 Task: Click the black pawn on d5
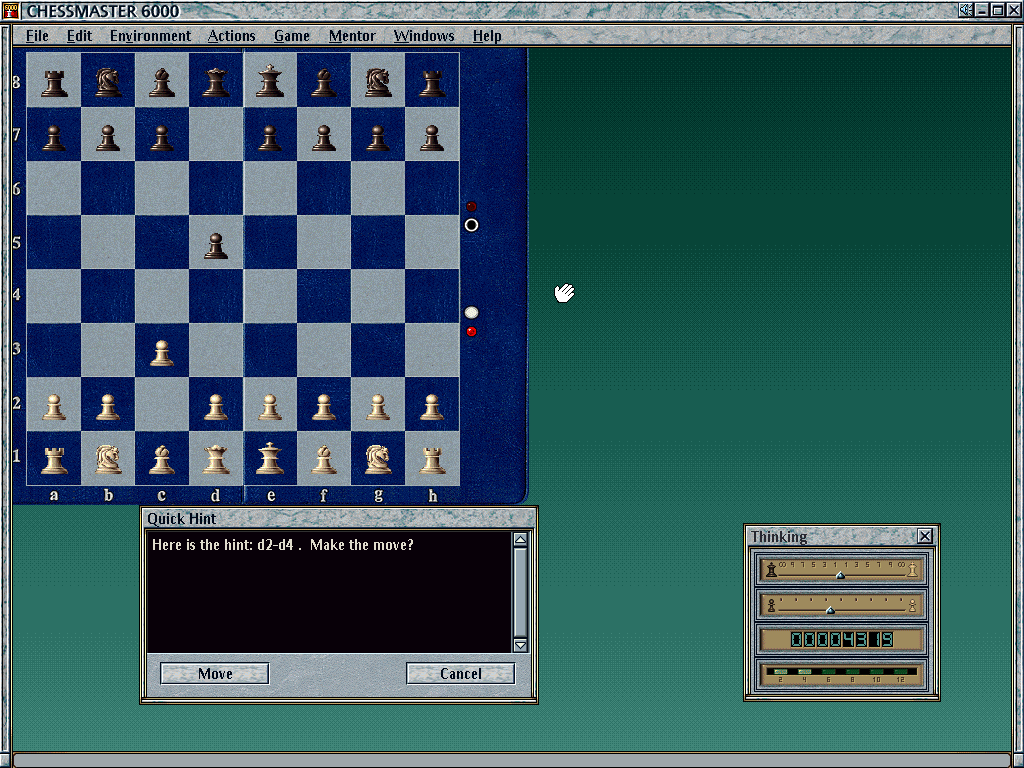[x=216, y=246]
